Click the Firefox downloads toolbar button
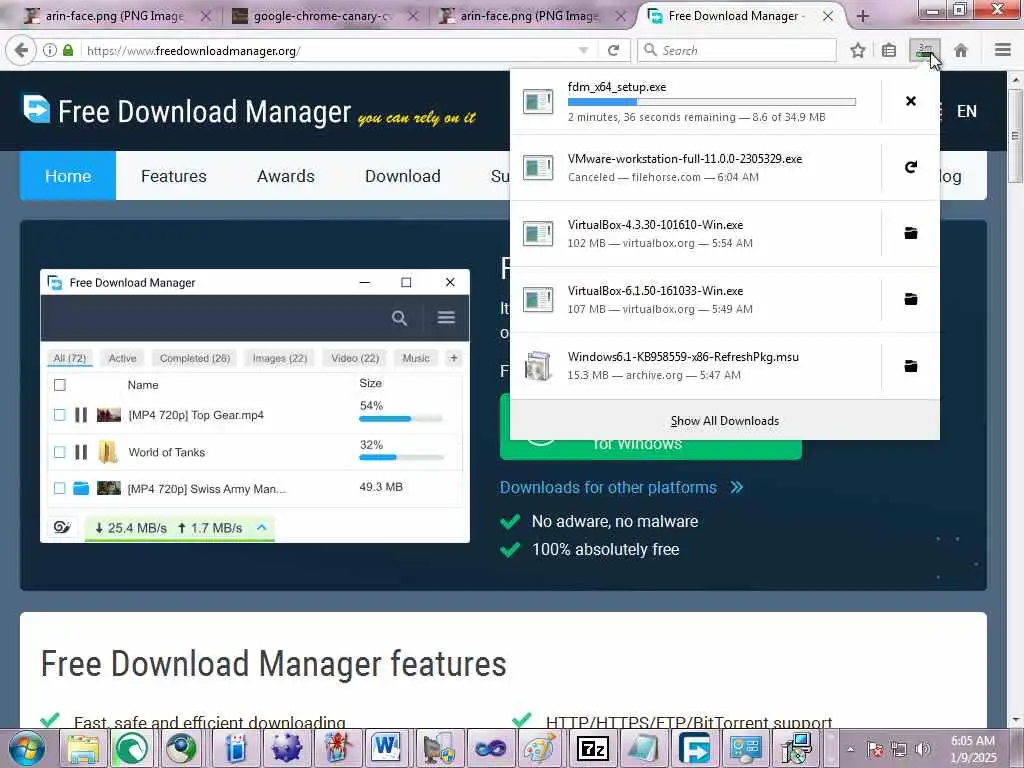 [925, 50]
